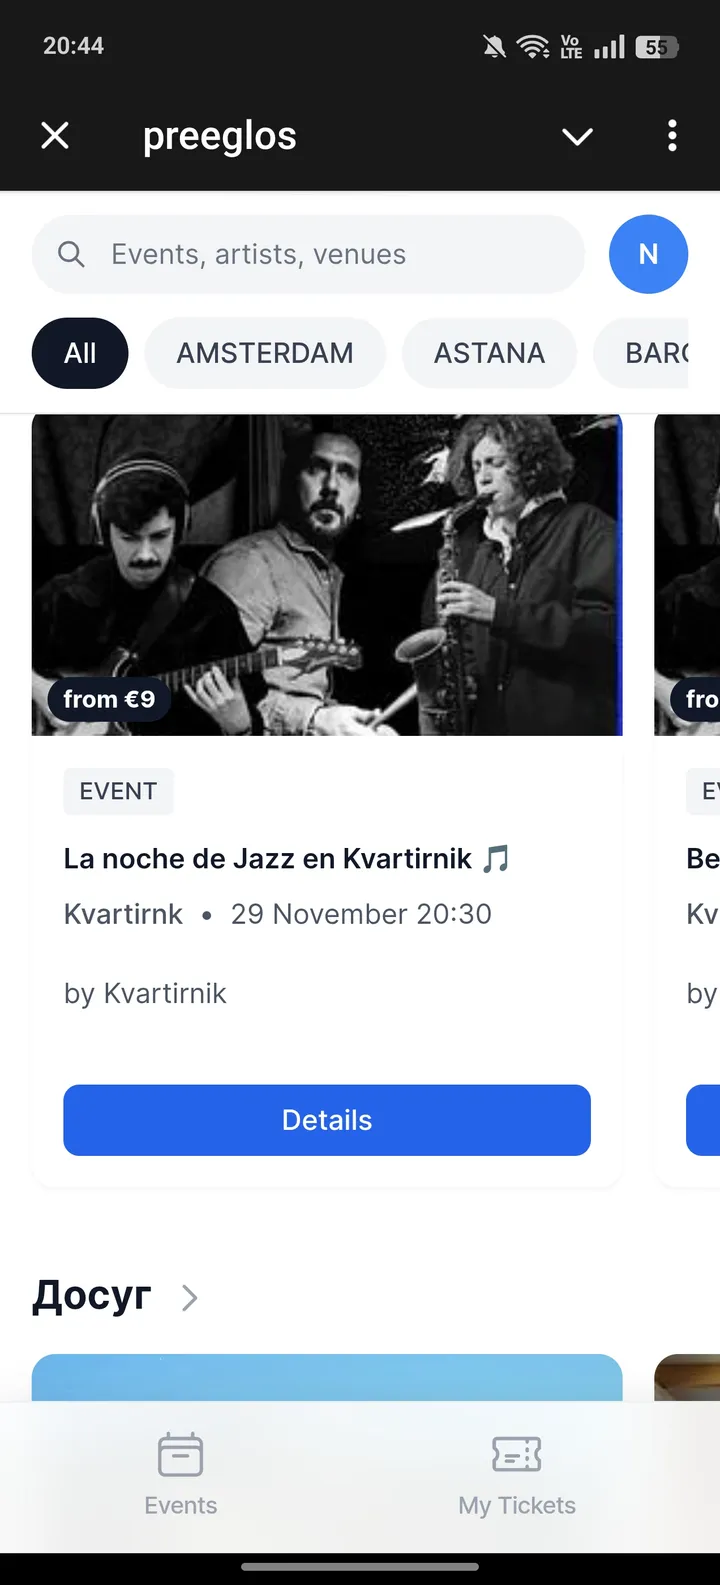720x1585 pixels.
Task: Open La noche de Jazz en Kvartirnik title
Action: coord(287,859)
